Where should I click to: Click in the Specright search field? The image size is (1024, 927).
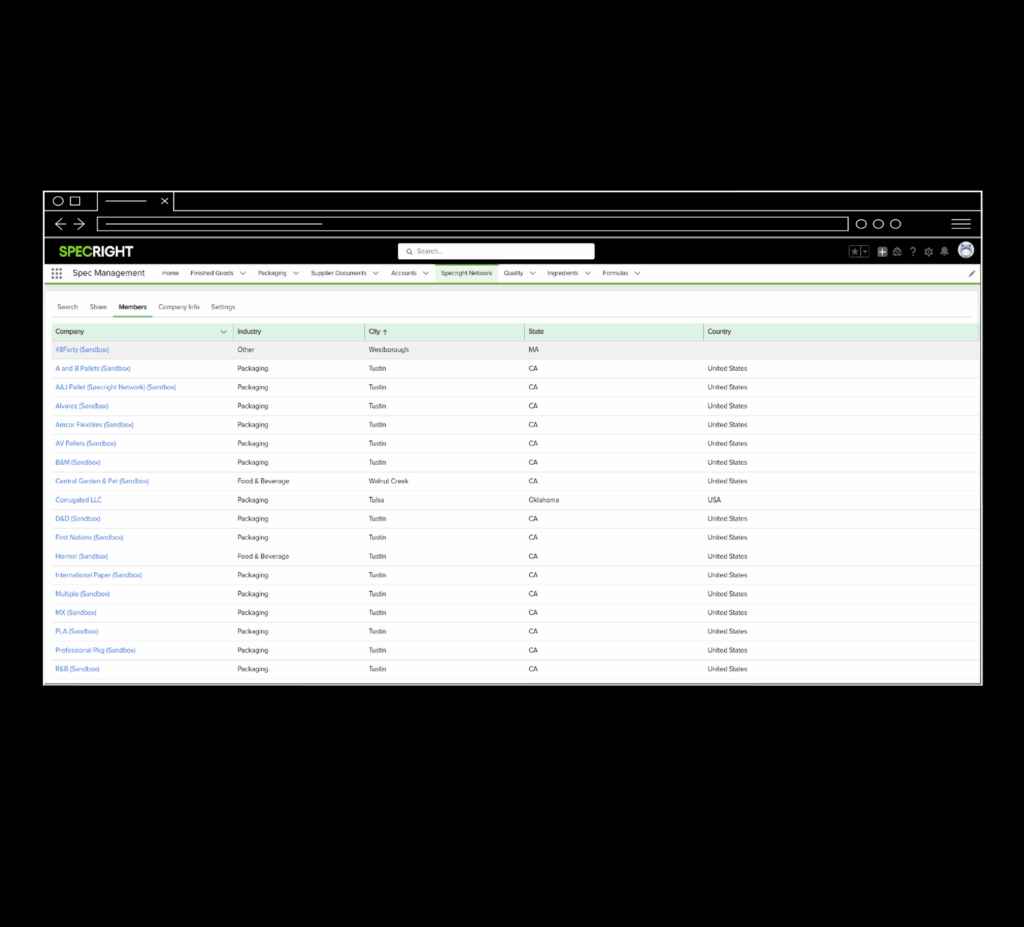click(x=496, y=252)
